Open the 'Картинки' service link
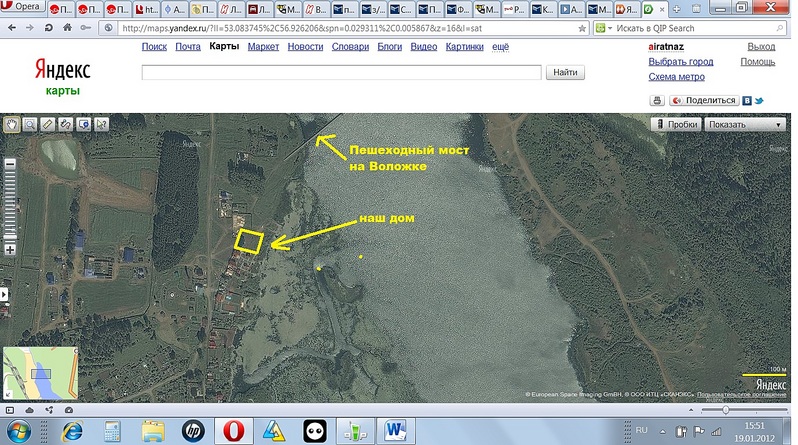 (464, 47)
